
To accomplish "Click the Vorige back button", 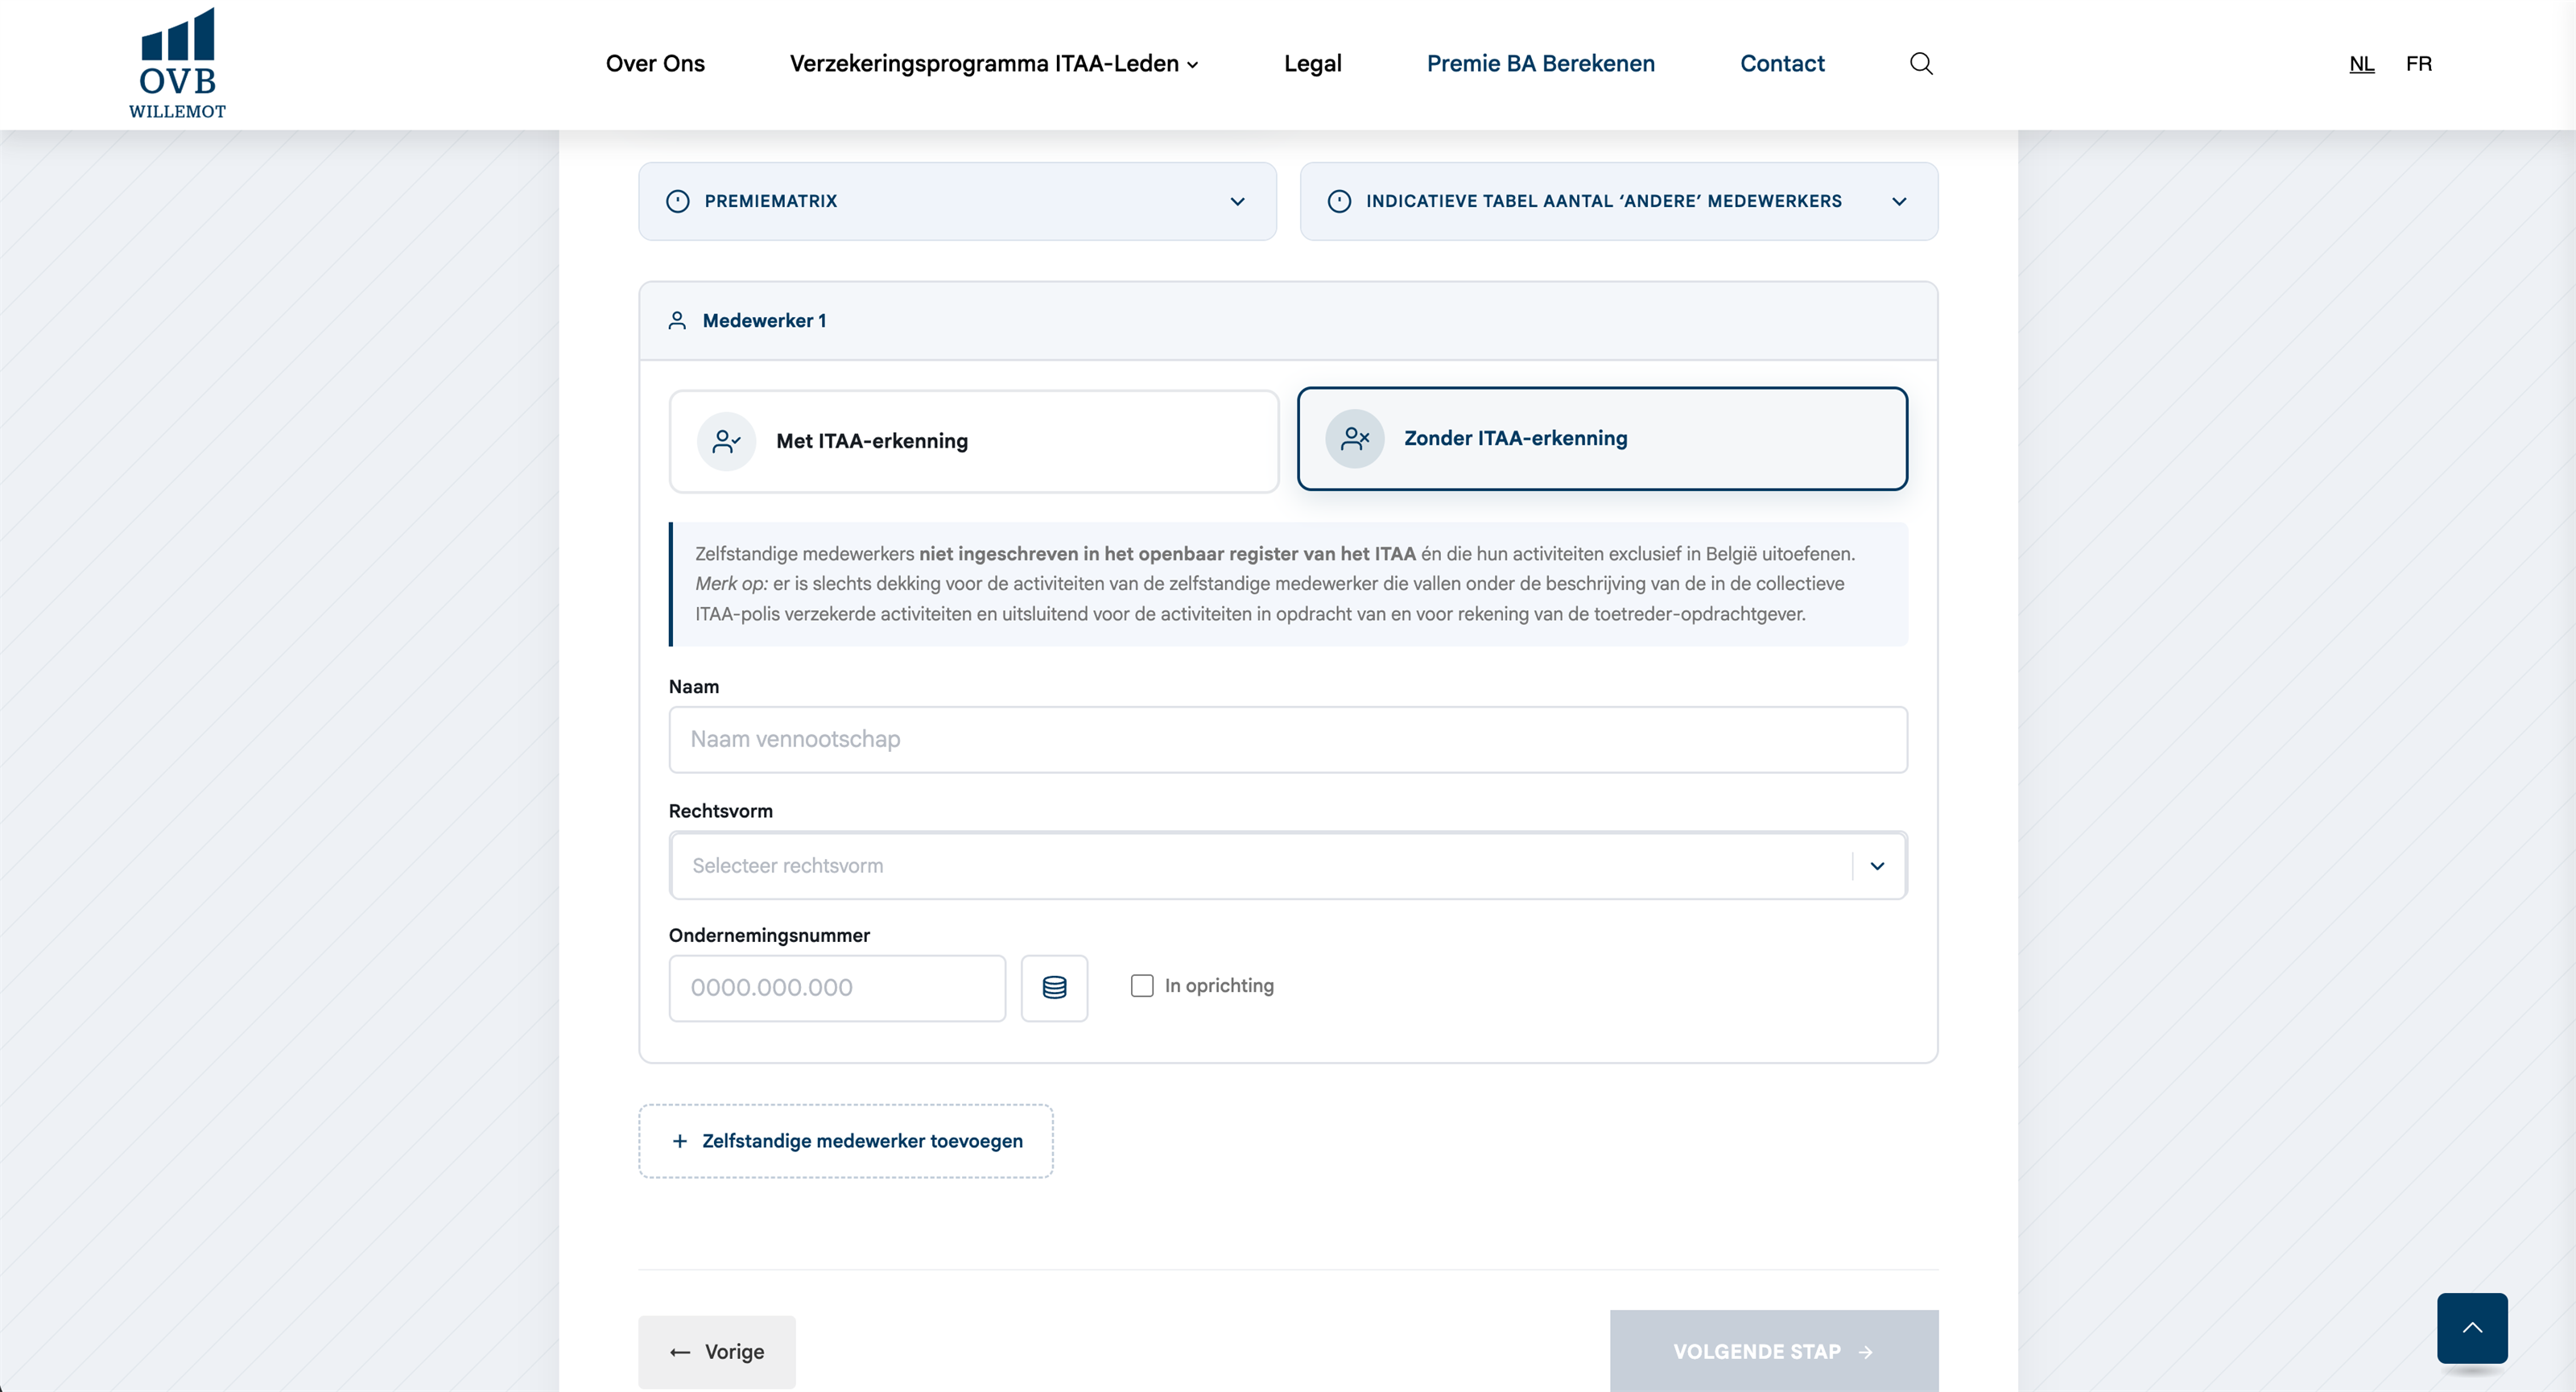I will tap(717, 1352).
